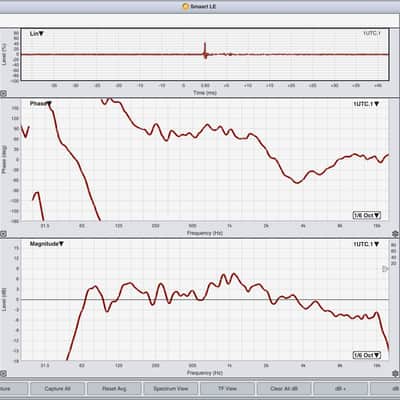400x400 pixels.
Task: Toggle the expand icon below the Magnitude pane
Action: tap(3, 373)
